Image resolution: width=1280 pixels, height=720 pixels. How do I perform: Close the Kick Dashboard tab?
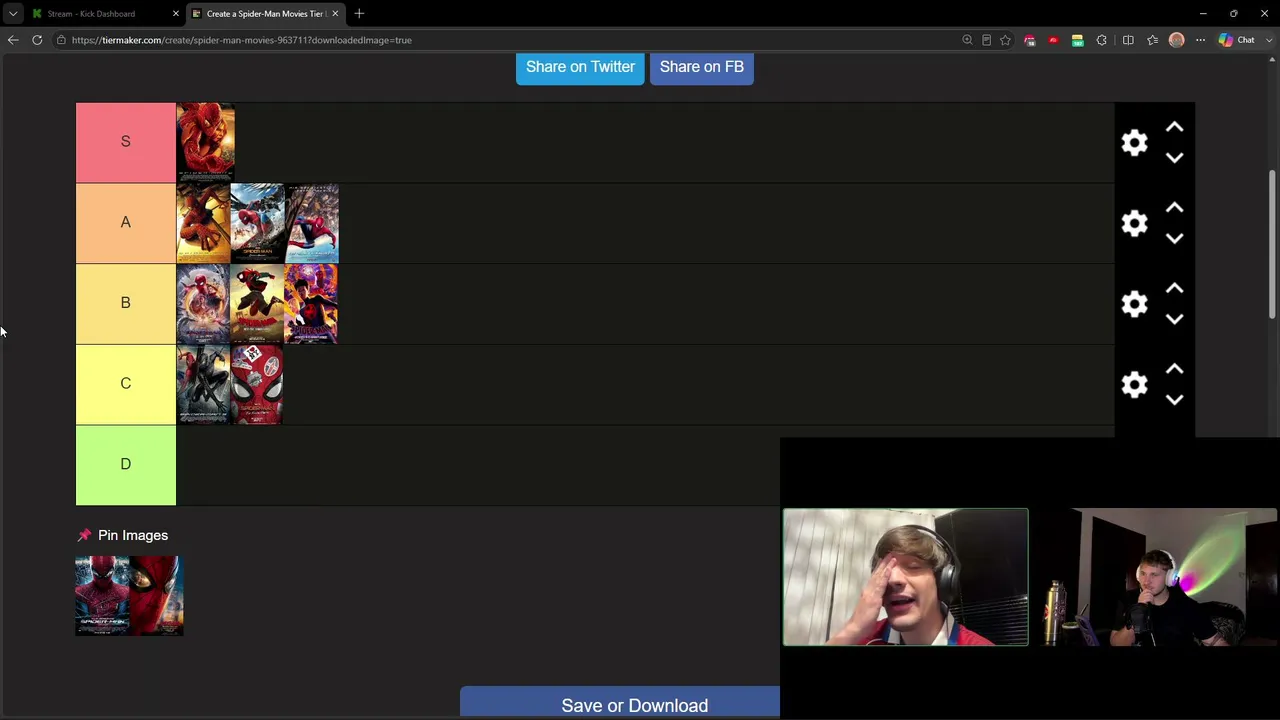tap(175, 13)
